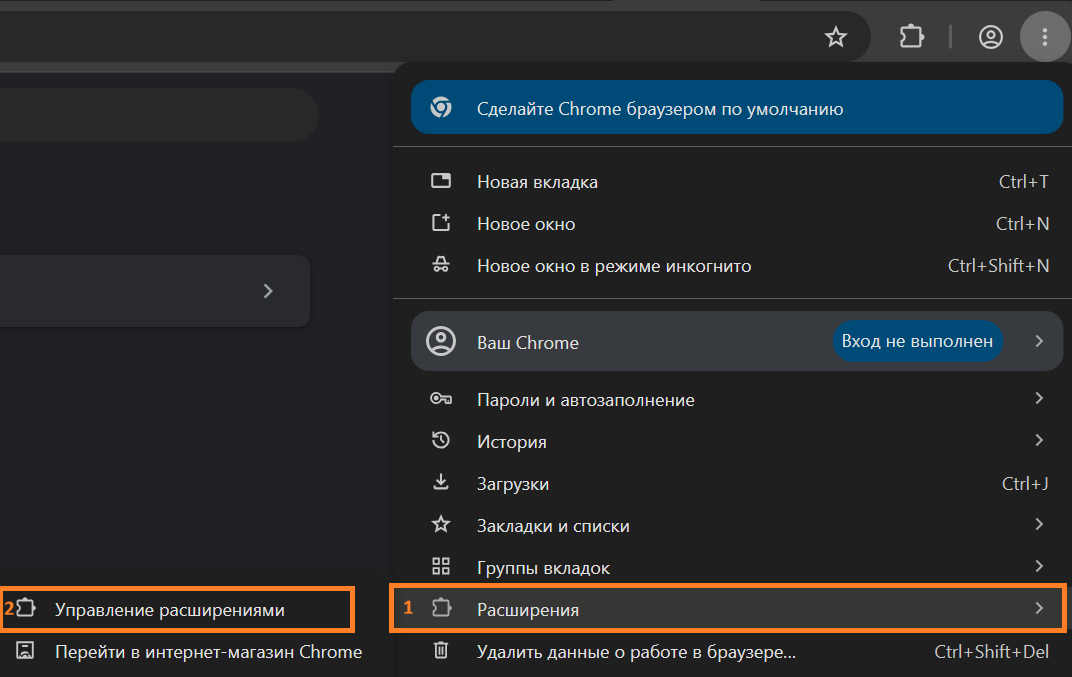
Task: Click the puzzle icon beside Расширения
Action: [442, 607]
